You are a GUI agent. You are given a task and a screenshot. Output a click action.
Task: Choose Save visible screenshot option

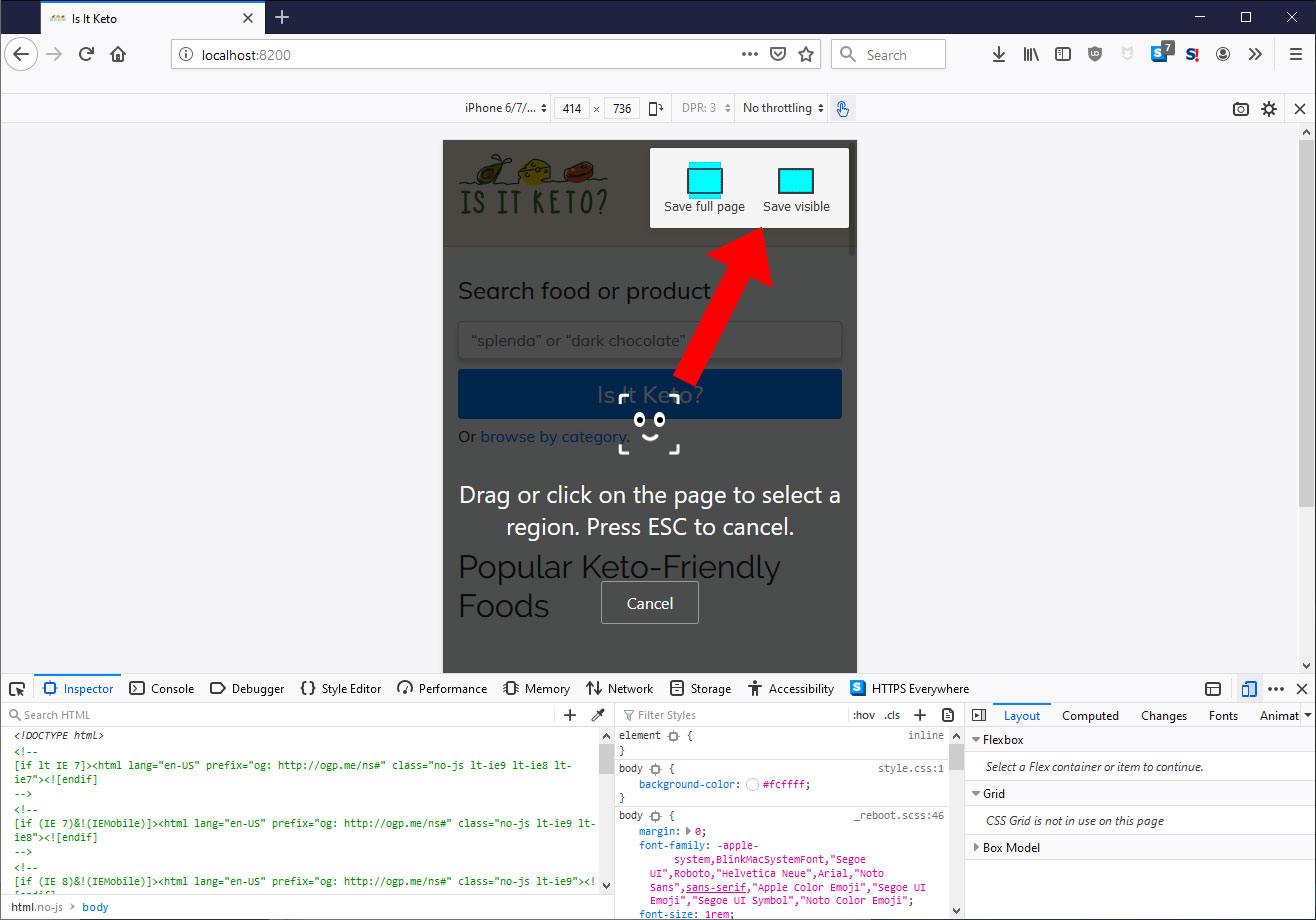point(796,189)
